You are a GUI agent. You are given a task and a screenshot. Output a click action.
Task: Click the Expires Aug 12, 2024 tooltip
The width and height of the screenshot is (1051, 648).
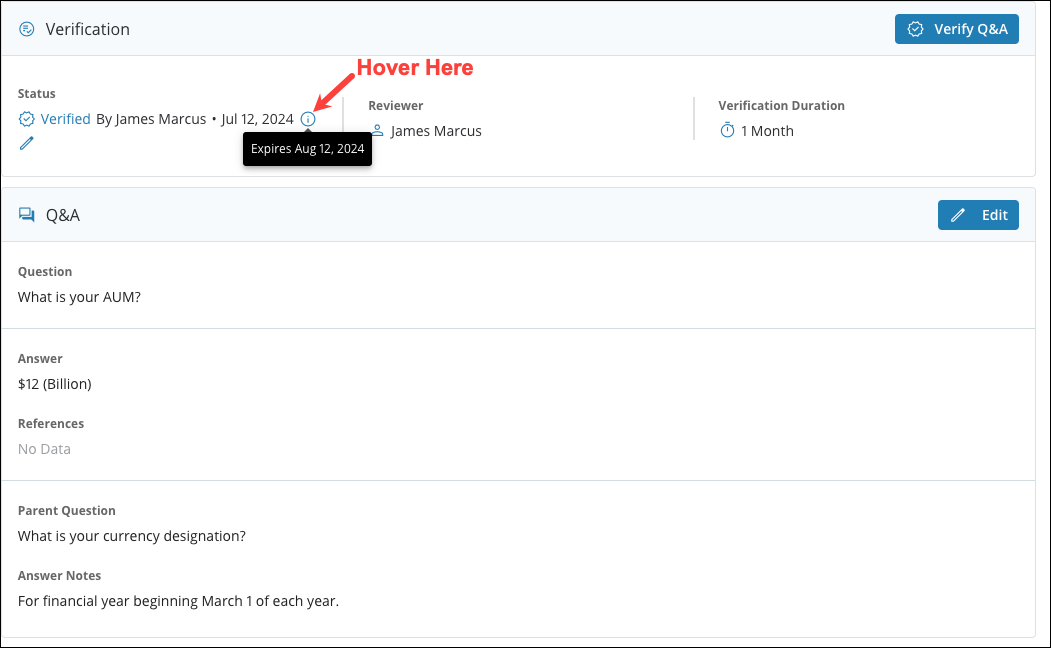(307, 149)
